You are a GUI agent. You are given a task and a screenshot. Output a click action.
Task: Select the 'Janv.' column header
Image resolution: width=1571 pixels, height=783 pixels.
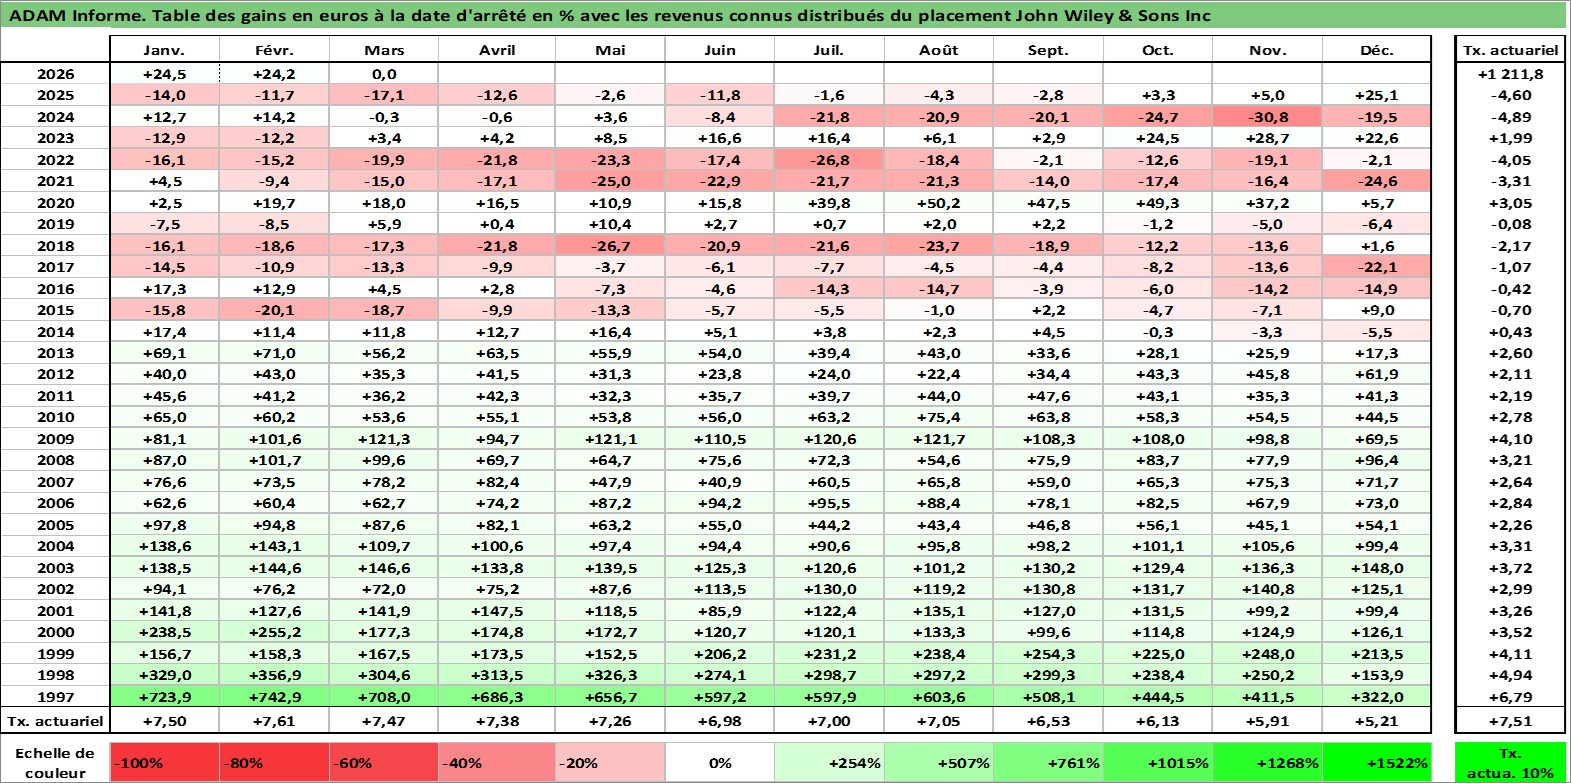(x=164, y=50)
